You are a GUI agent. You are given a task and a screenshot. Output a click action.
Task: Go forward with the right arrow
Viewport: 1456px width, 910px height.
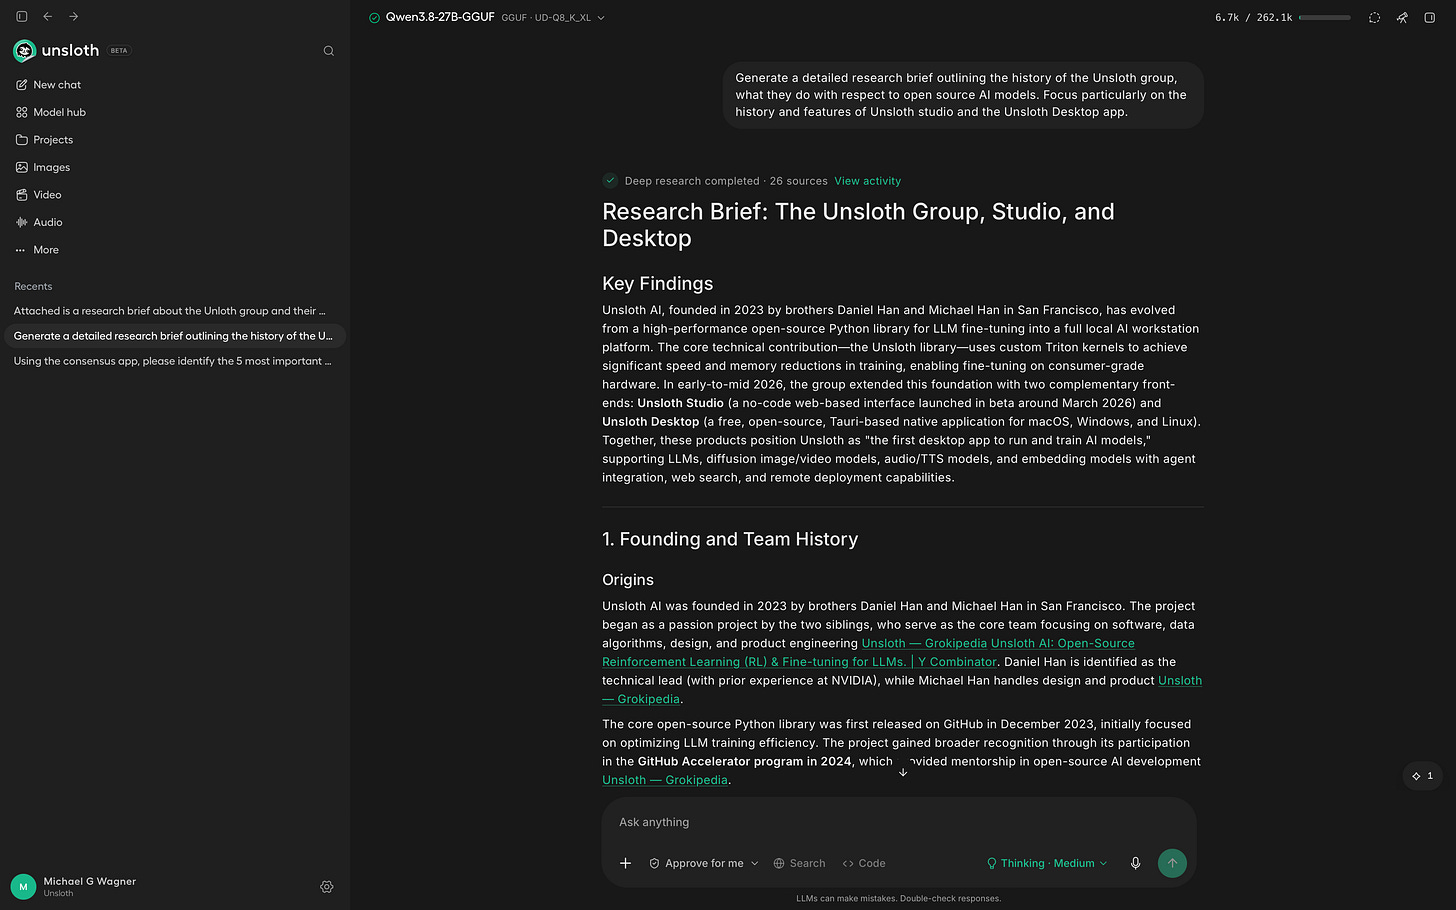click(x=73, y=16)
